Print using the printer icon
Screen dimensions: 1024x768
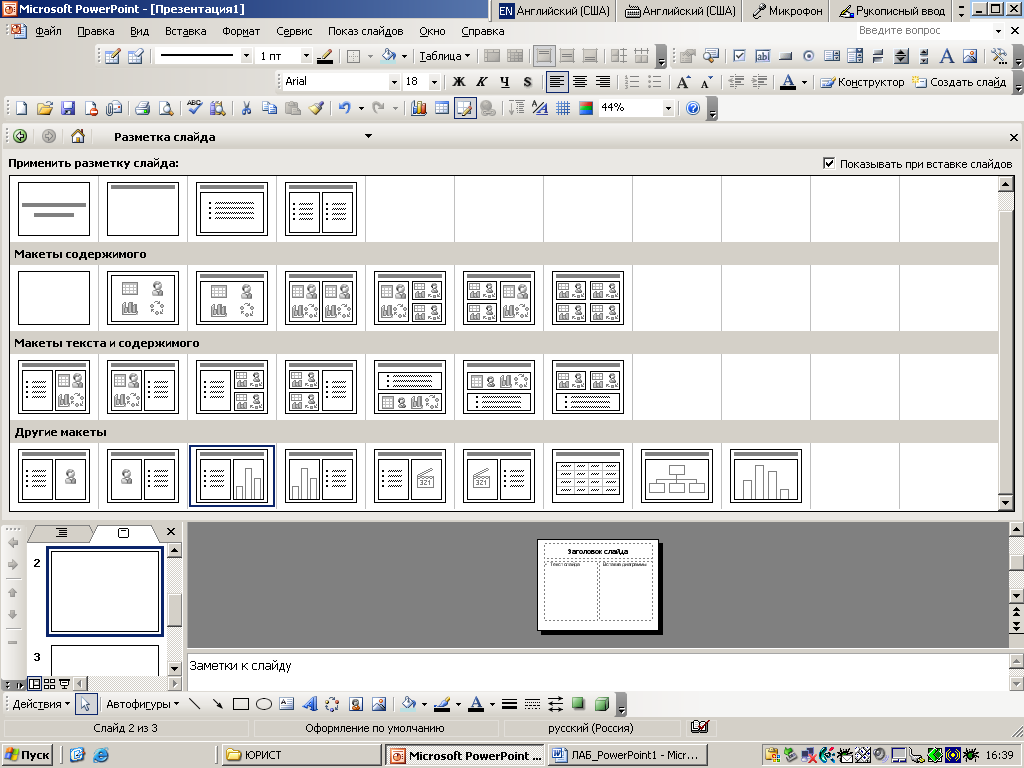[142, 108]
